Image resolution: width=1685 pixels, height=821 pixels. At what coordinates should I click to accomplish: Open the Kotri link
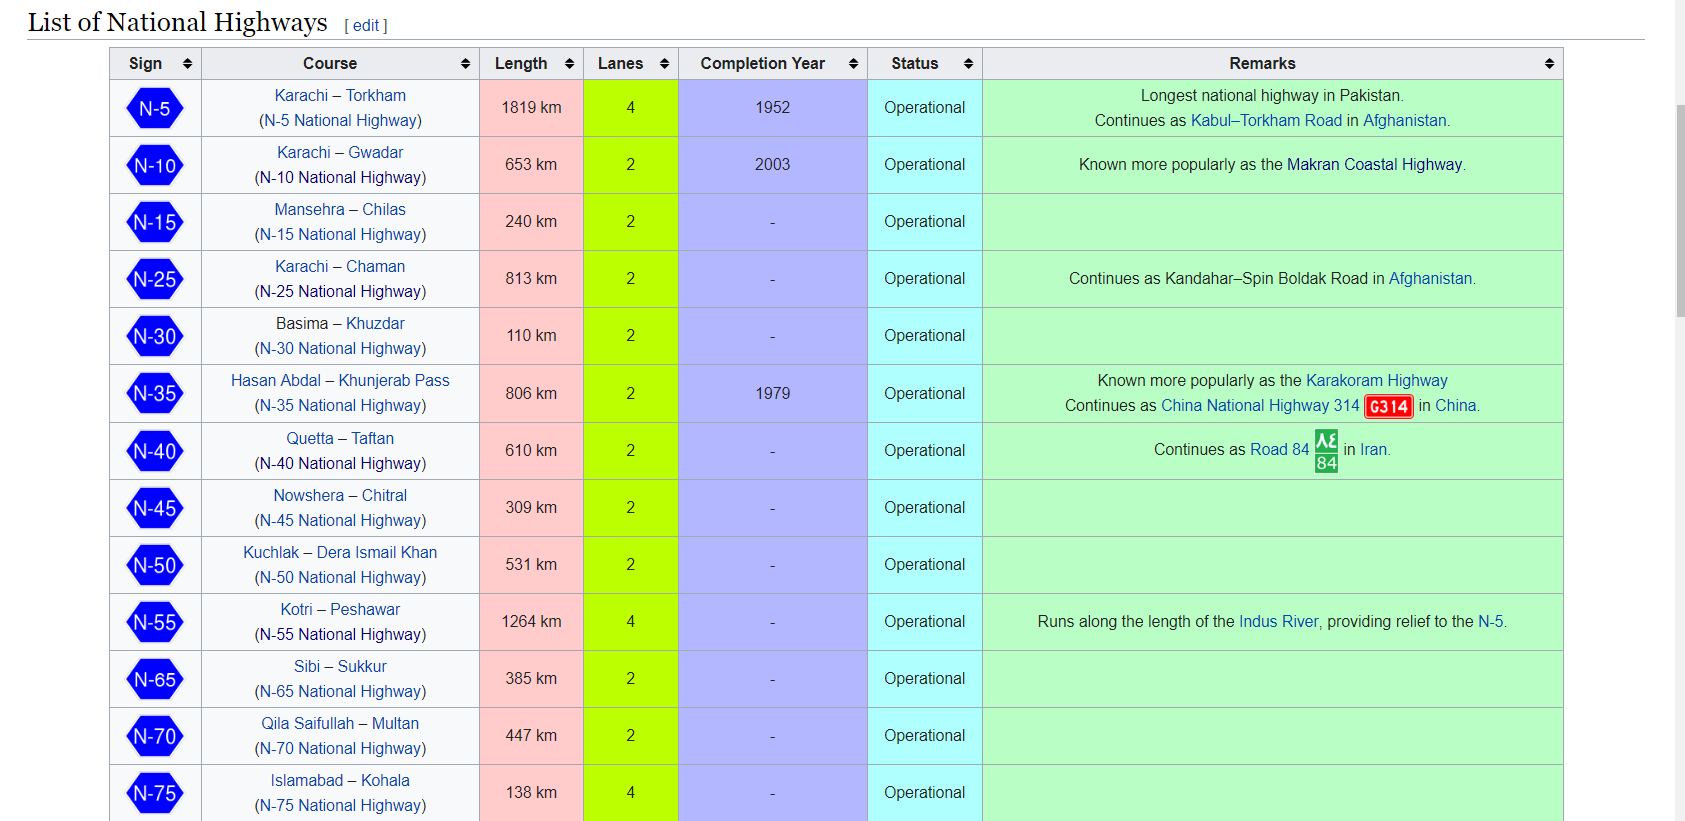coord(296,609)
